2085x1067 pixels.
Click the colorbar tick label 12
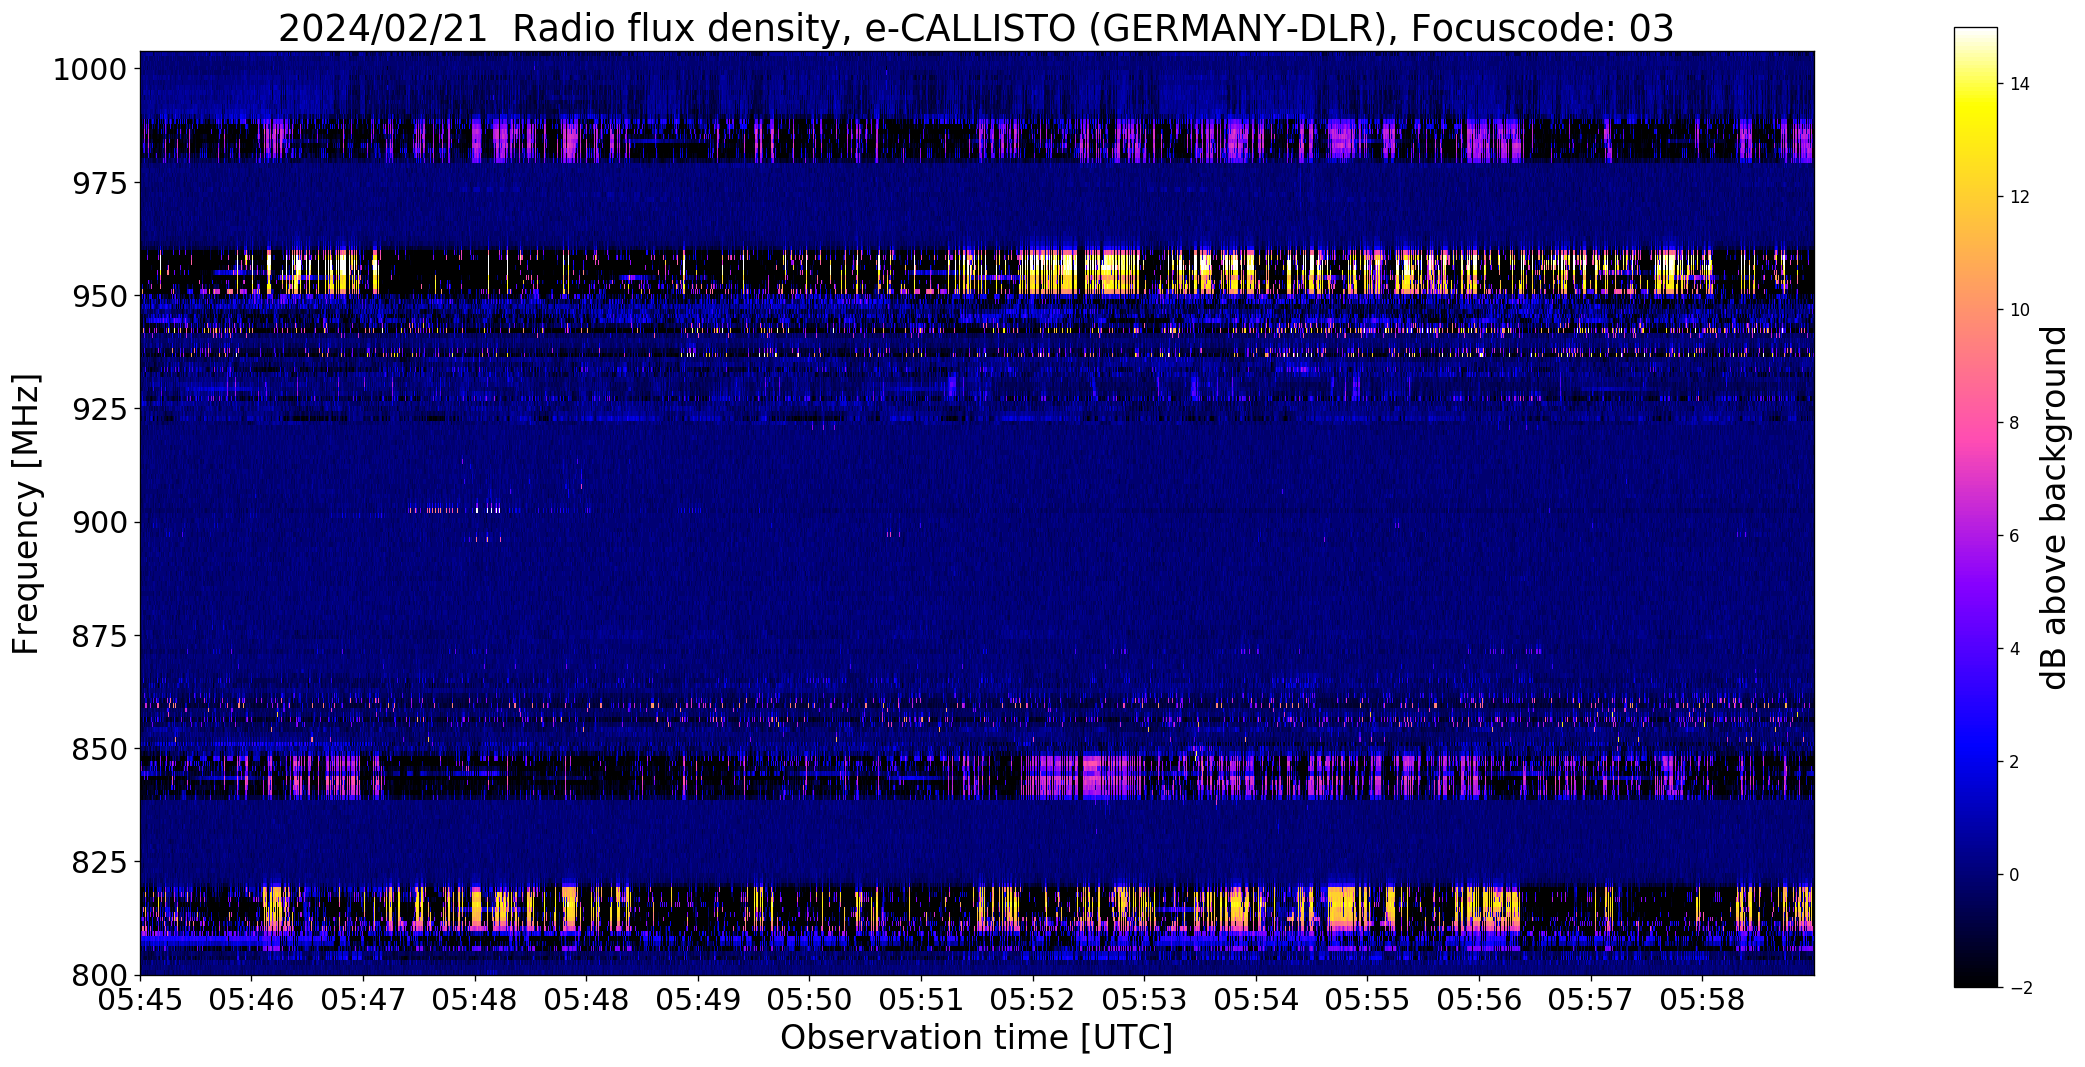click(x=2020, y=197)
